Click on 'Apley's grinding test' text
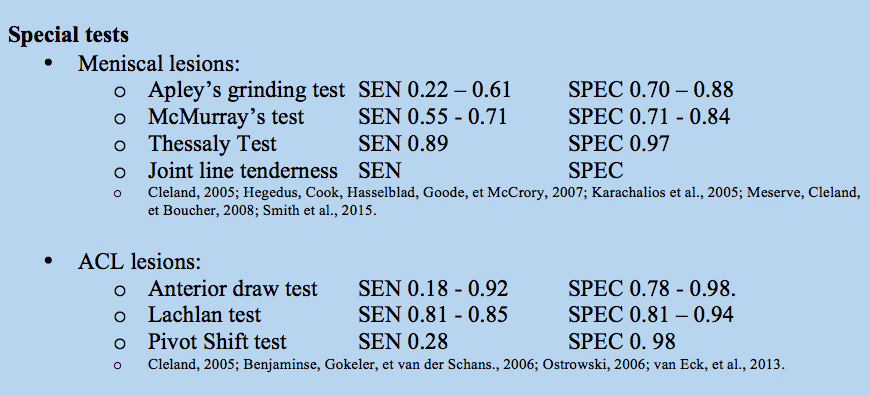 point(246,90)
